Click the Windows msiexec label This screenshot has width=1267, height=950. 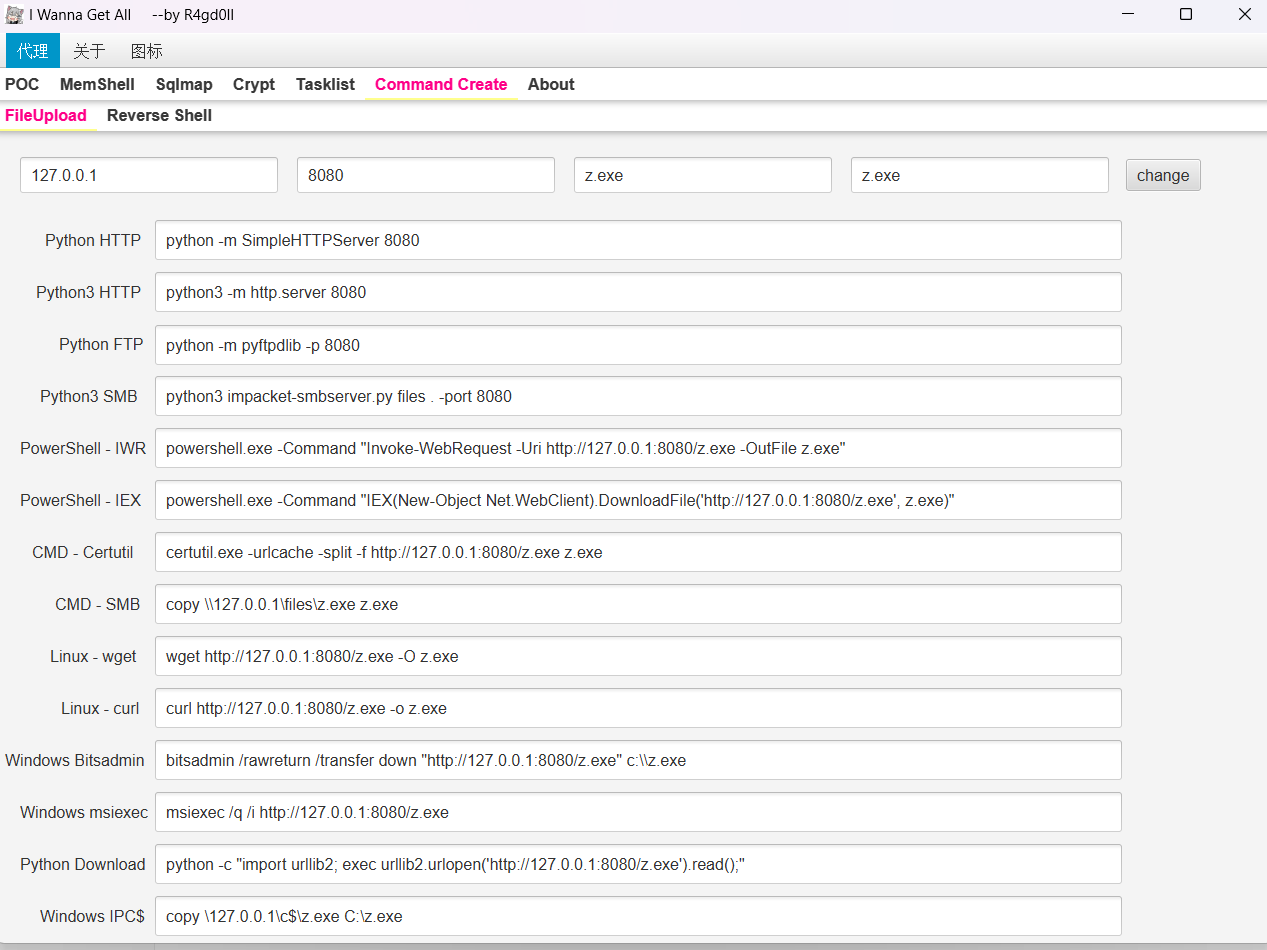(x=84, y=812)
